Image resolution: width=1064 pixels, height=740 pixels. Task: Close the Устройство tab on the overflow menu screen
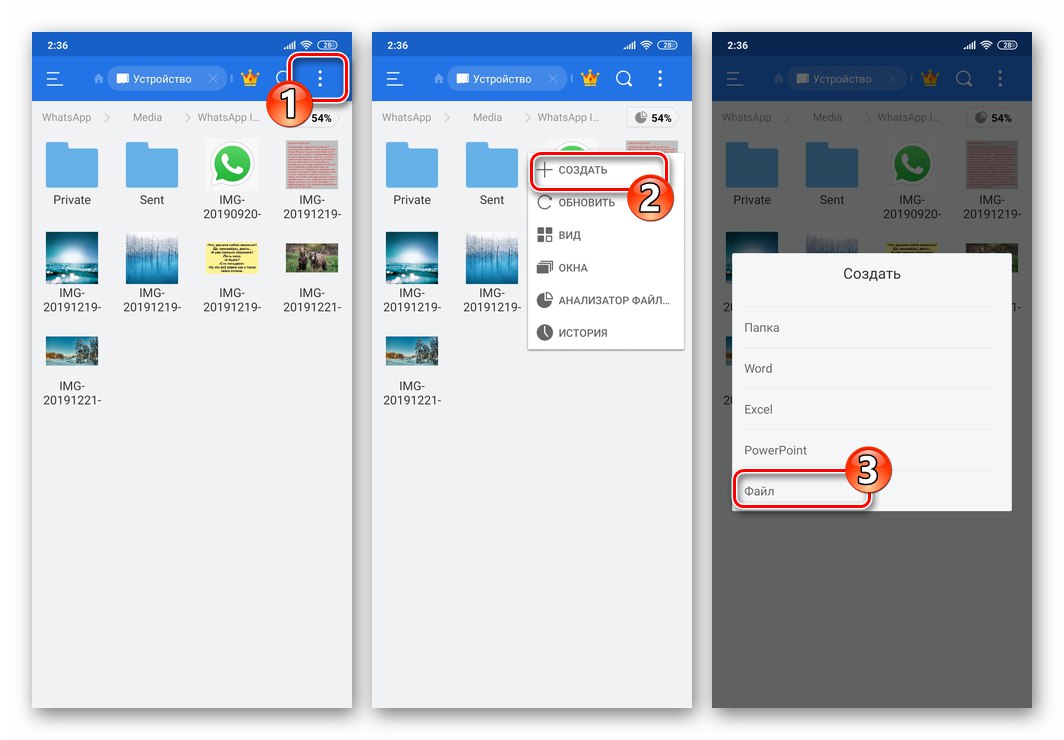[552, 79]
